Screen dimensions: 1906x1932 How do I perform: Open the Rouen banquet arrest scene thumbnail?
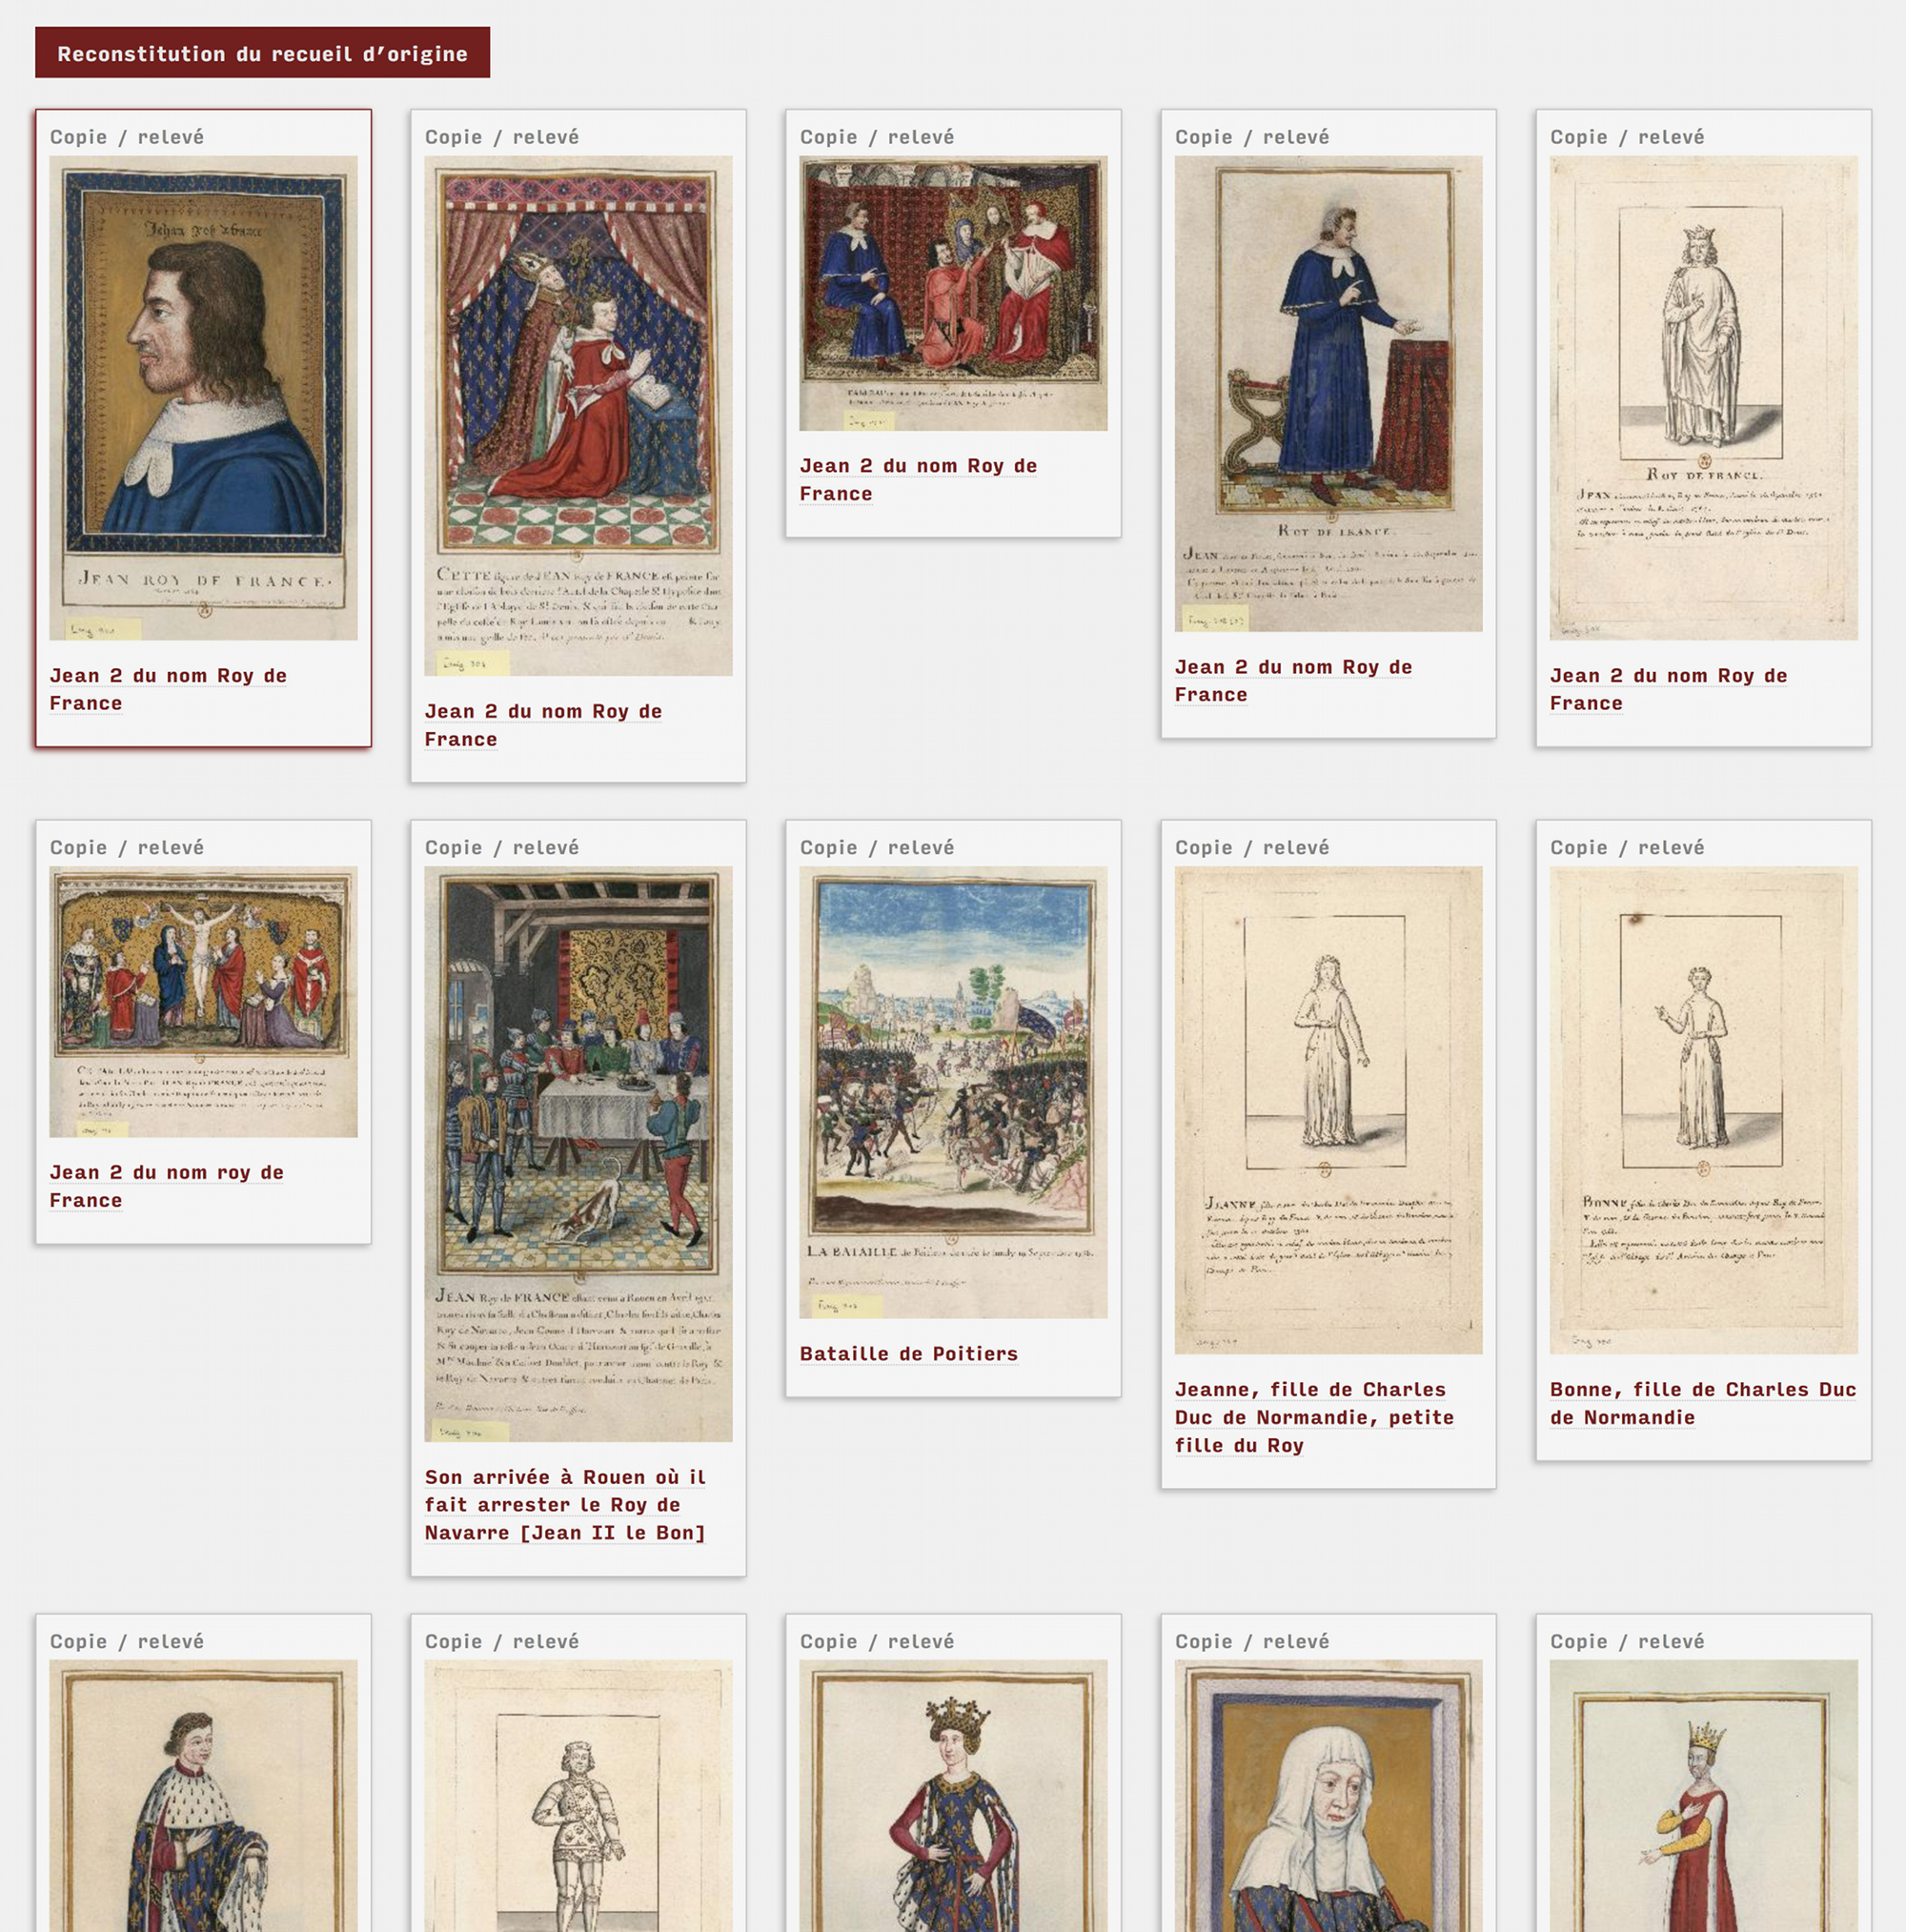pos(578,1153)
